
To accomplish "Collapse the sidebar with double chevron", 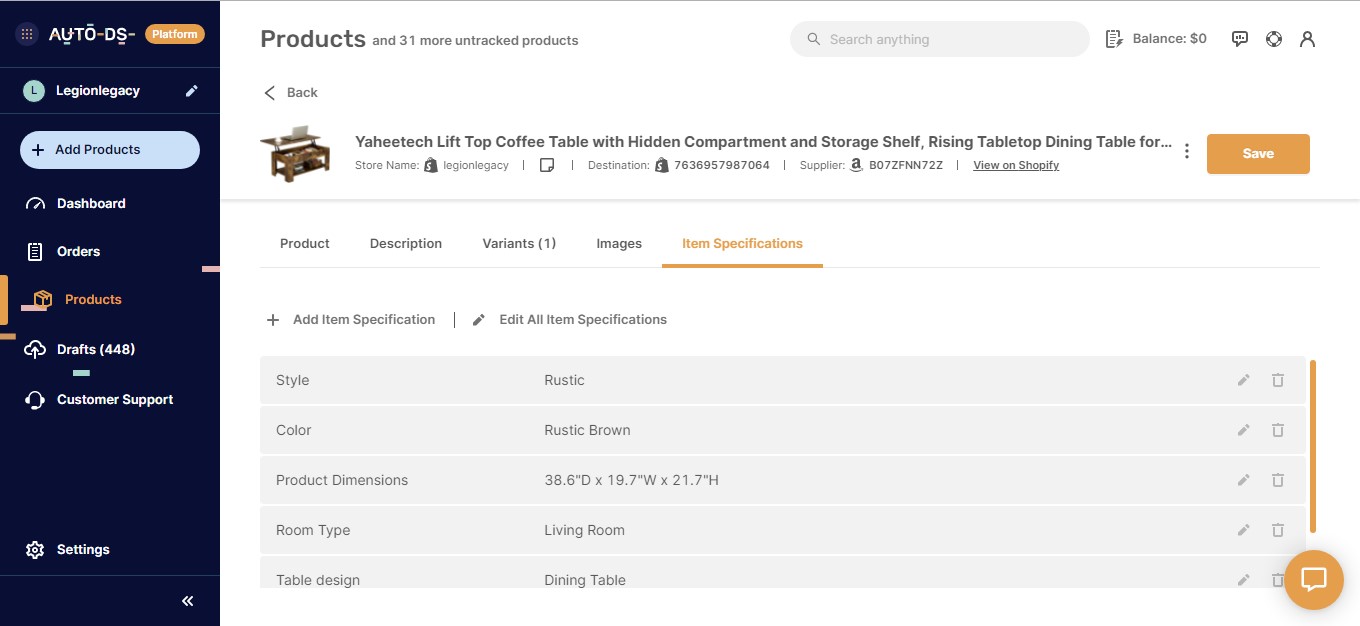I will [187, 601].
